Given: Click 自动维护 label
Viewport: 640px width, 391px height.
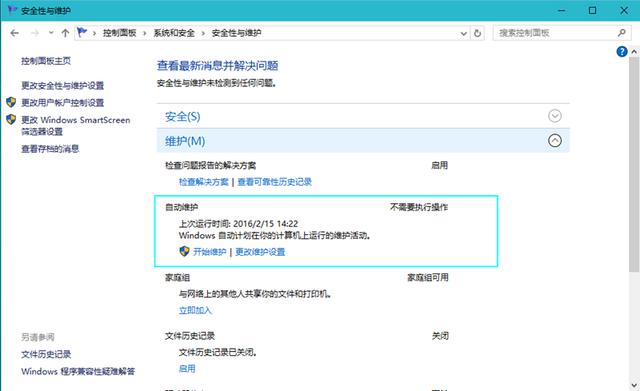Looking at the screenshot, I should [x=181, y=207].
